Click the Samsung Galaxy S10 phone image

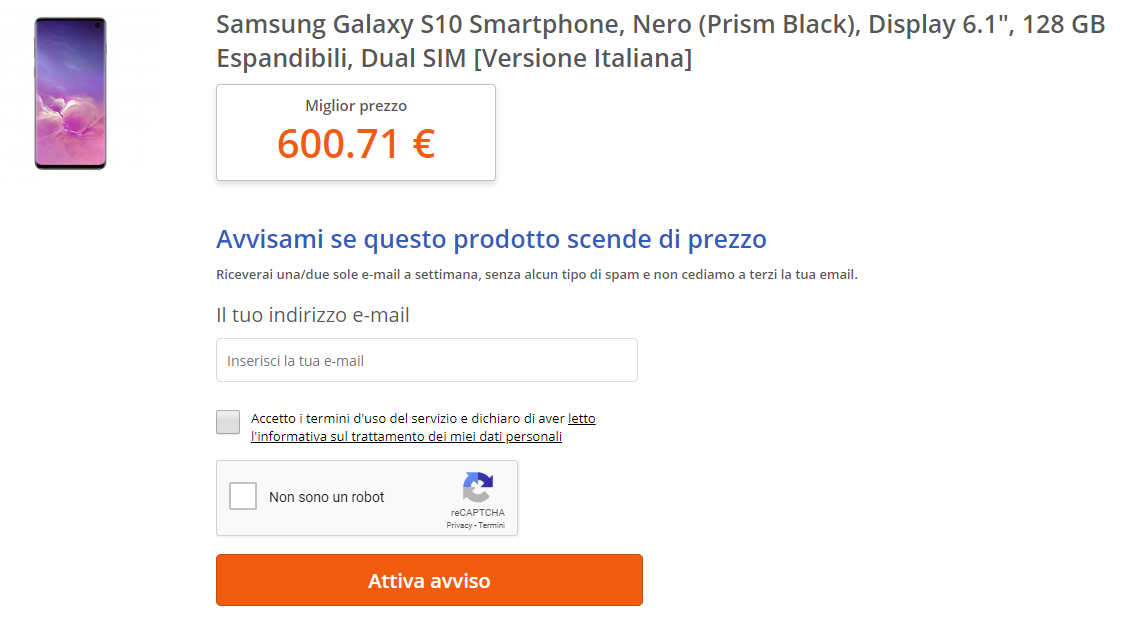click(70, 93)
